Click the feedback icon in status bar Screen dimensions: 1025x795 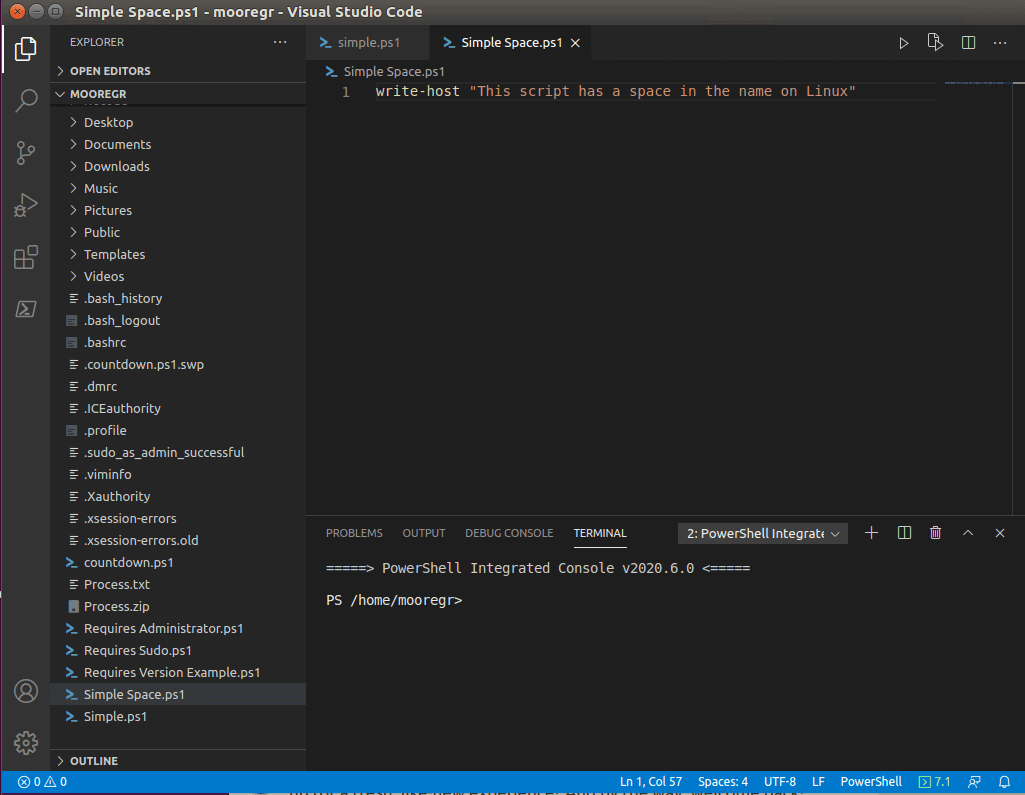pos(974,781)
